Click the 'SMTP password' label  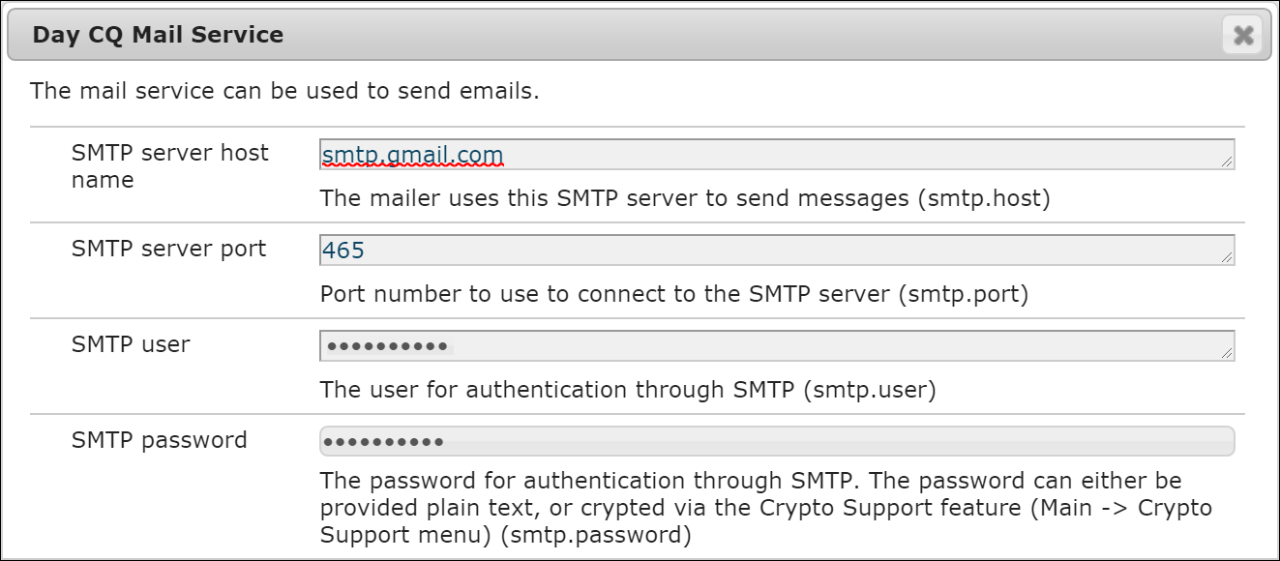[x=159, y=440]
